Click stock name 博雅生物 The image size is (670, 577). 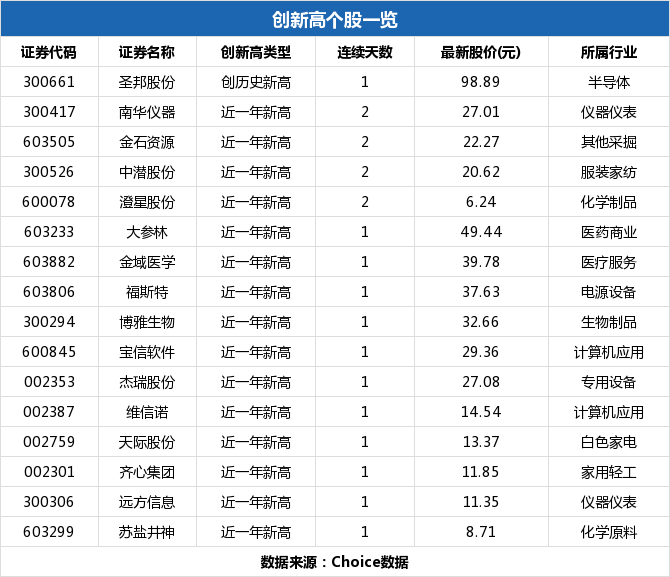pos(147,322)
